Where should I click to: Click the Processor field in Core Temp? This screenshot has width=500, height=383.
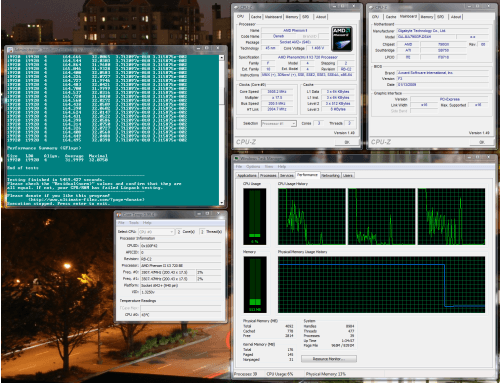click(x=180, y=266)
